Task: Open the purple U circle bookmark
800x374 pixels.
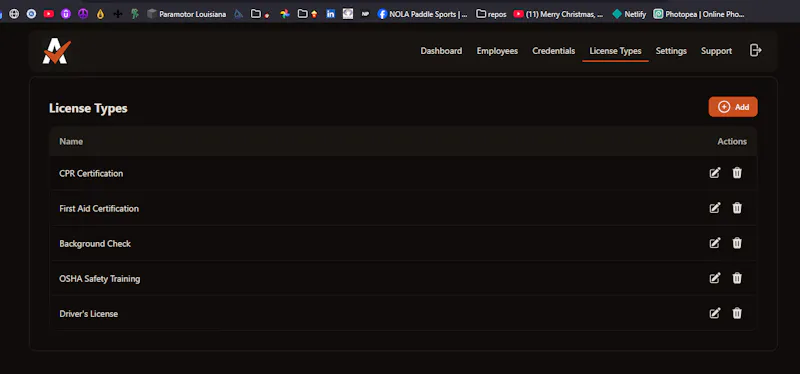Action: [x=66, y=14]
